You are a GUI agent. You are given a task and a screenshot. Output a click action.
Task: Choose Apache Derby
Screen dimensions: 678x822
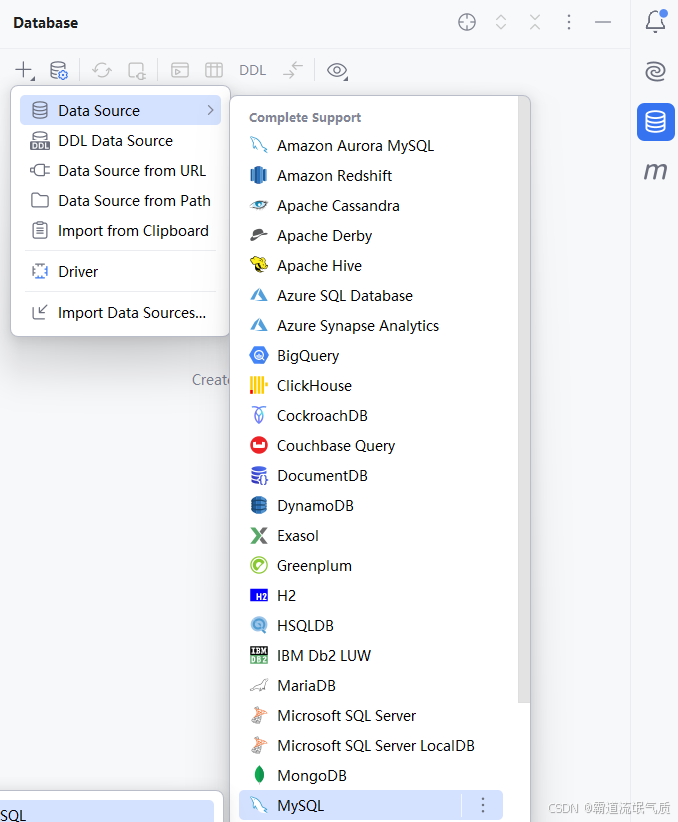coord(371,236)
